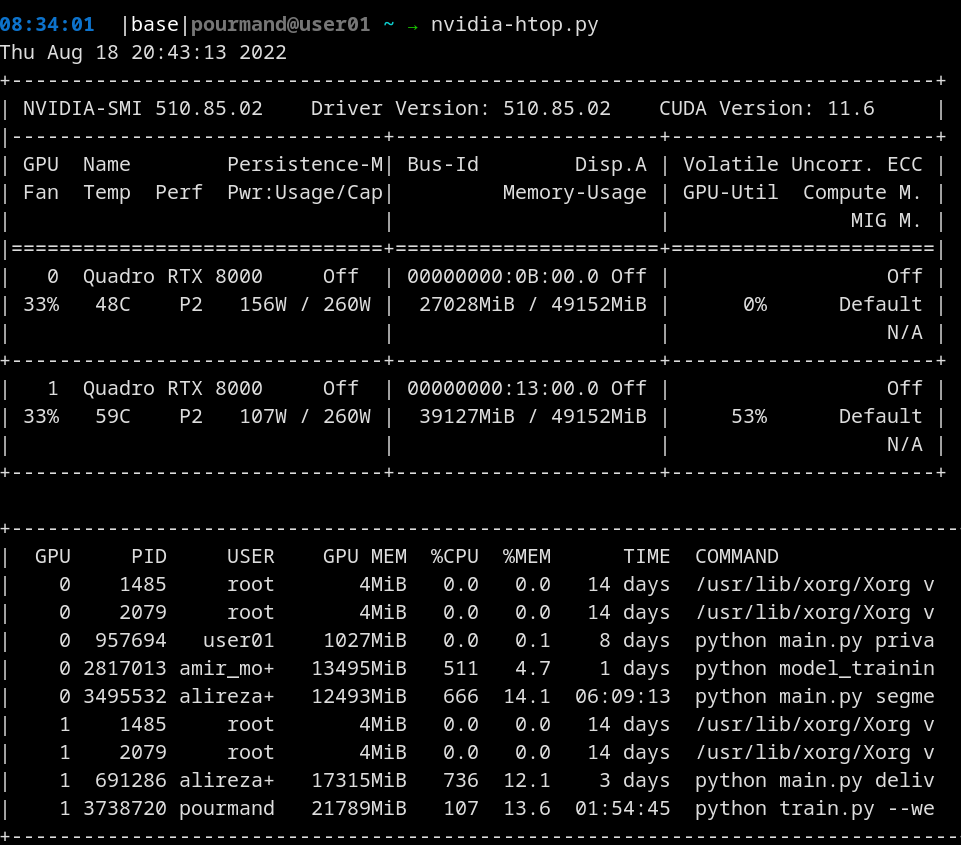Select command python main.py deliv
This screenshot has height=845, width=961.
[x=815, y=781]
